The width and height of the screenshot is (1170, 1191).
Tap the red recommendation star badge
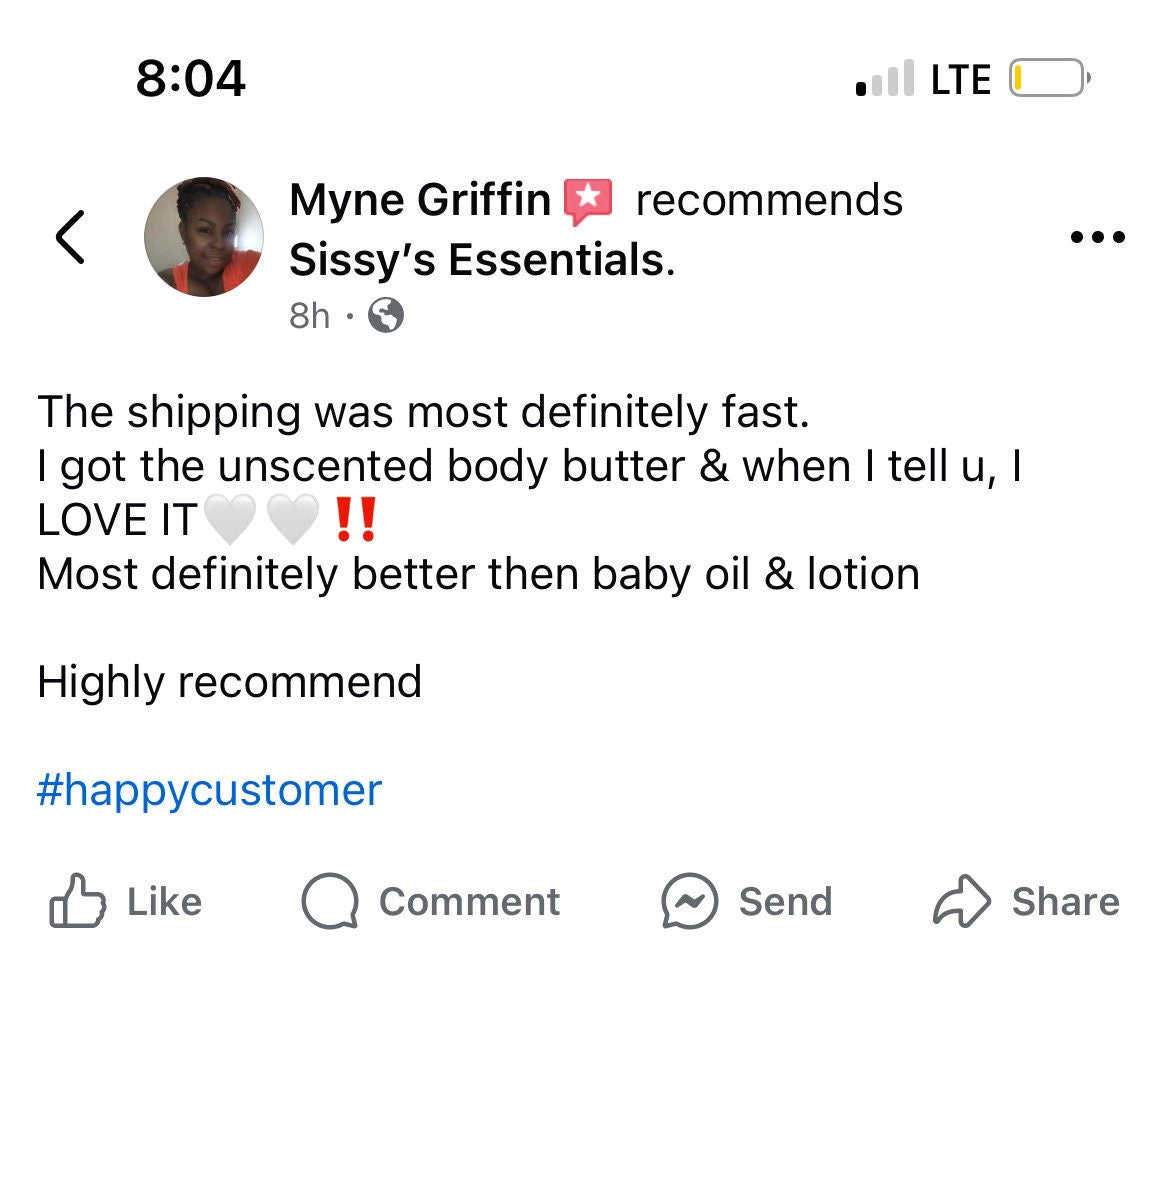pos(588,201)
